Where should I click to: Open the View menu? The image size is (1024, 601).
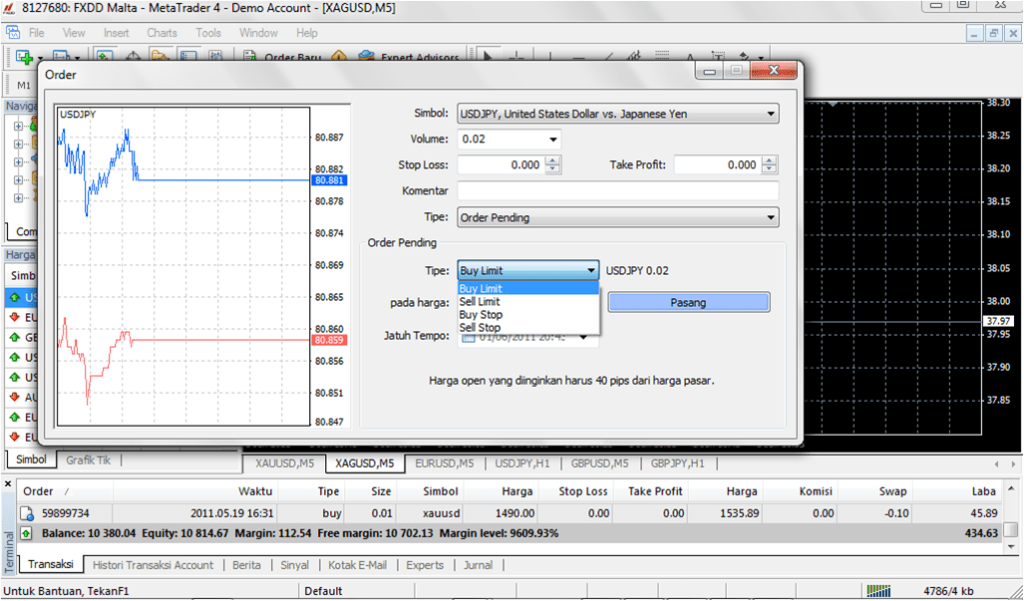(74, 33)
